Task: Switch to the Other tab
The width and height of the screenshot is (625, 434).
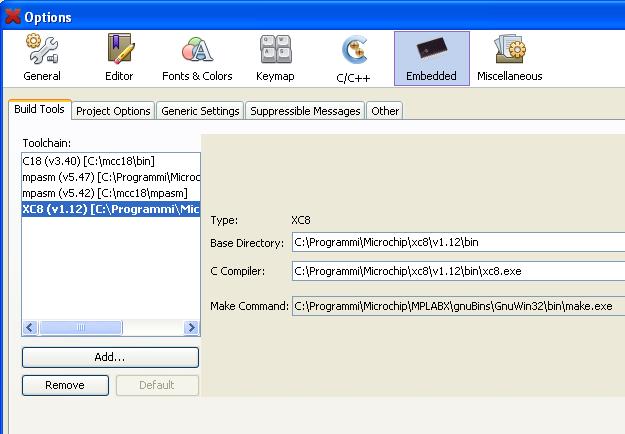Action: (385, 111)
